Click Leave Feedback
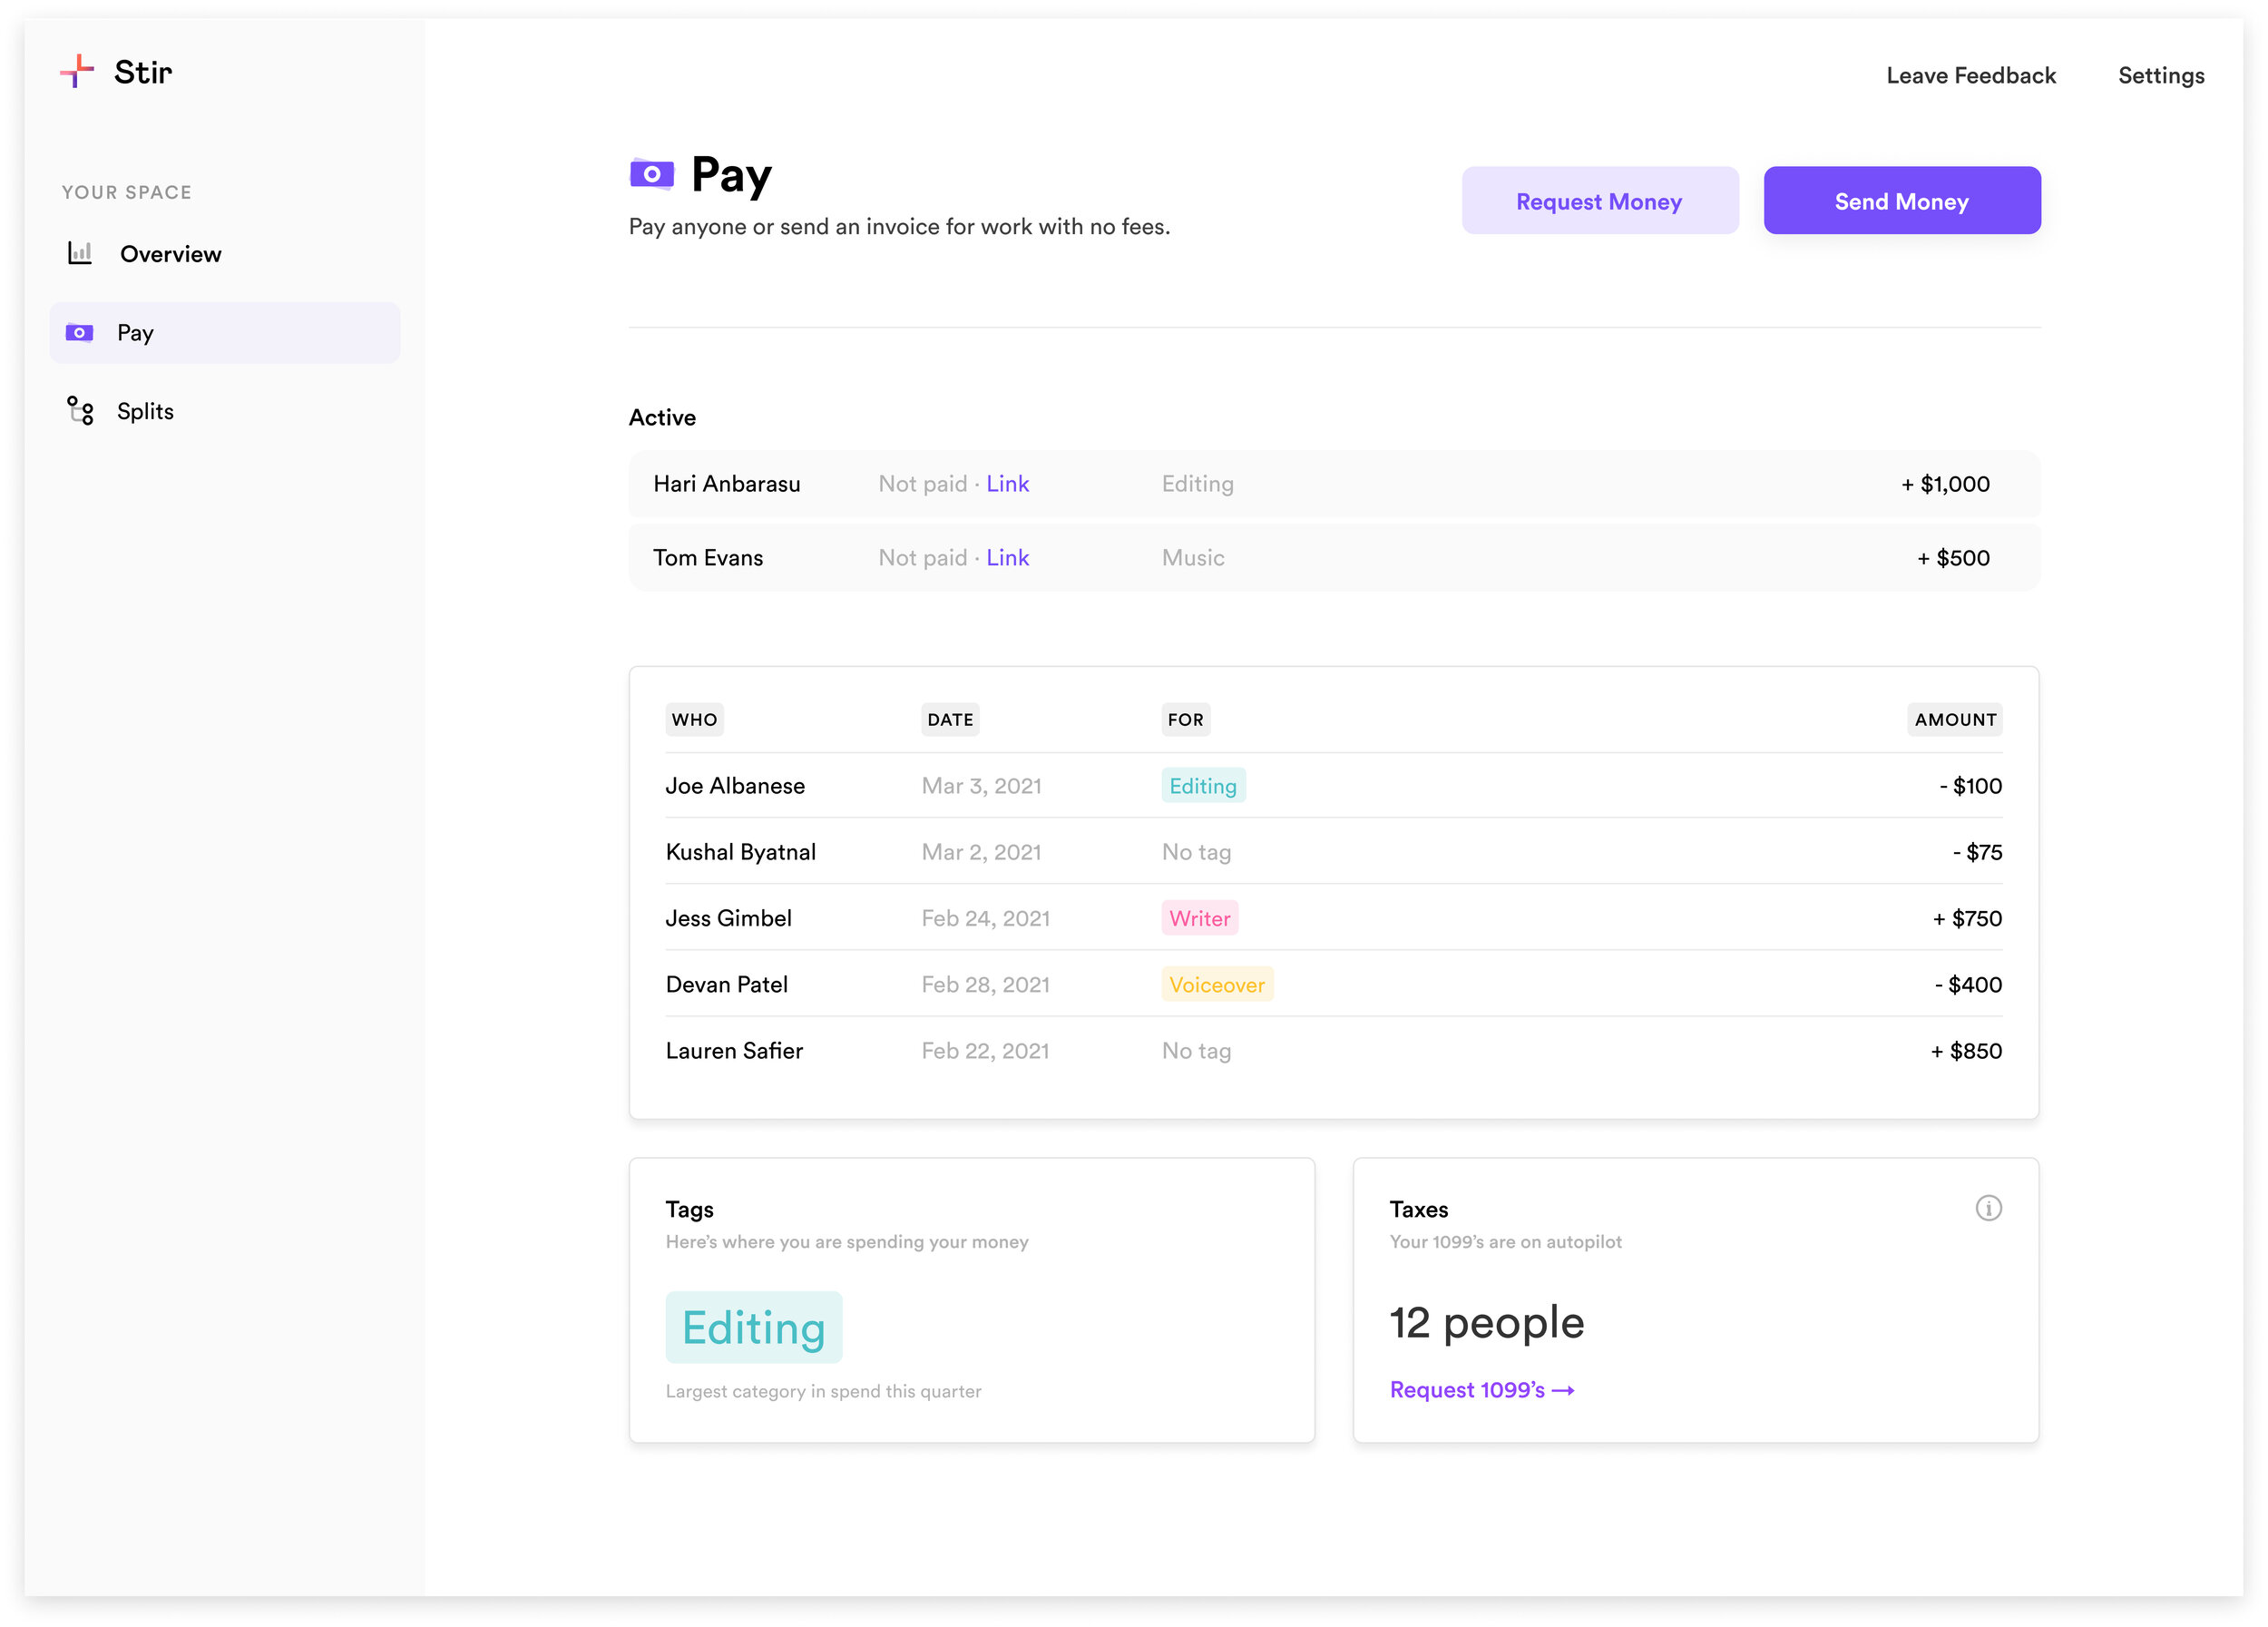This screenshot has width=2268, height=1627. (1970, 76)
